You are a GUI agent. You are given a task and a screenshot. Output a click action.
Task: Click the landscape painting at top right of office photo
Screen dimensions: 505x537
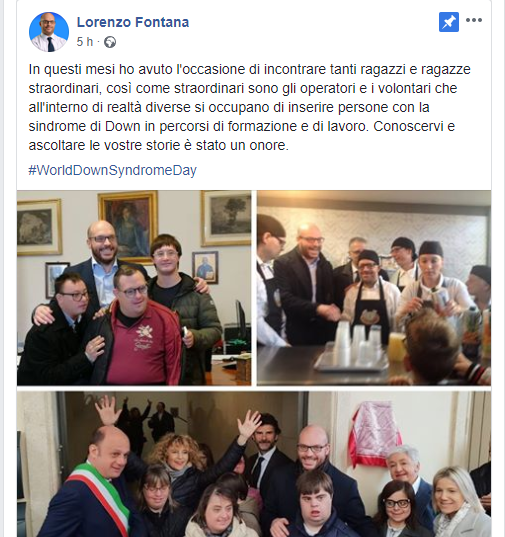pos(227,218)
